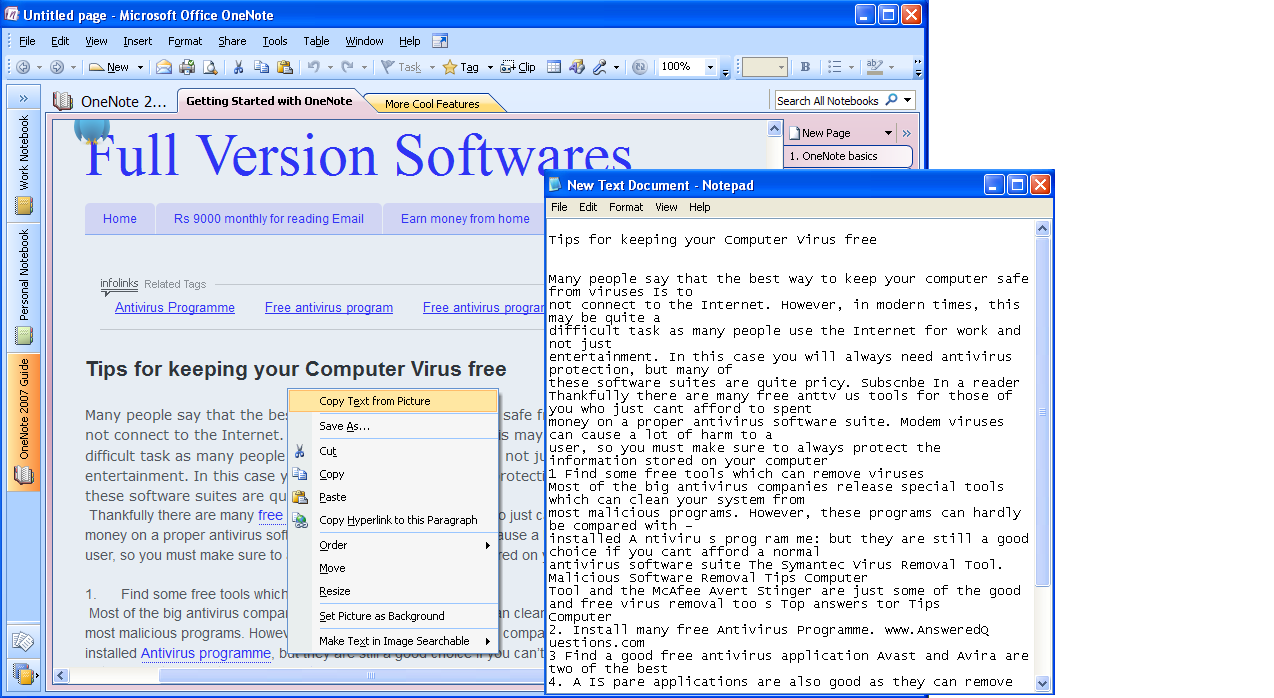Open Print Preview from the toolbar

(x=210, y=67)
